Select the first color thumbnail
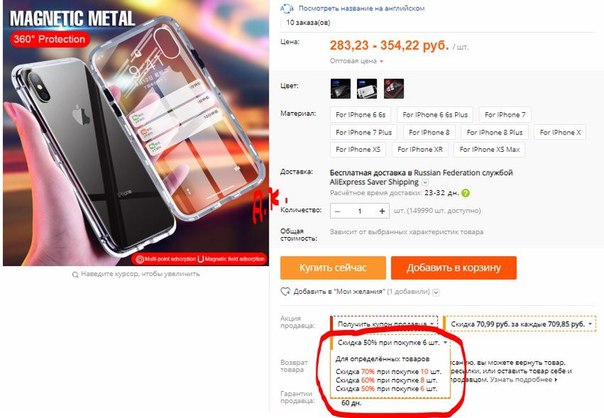This screenshot has width=604, height=418. (x=341, y=89)
